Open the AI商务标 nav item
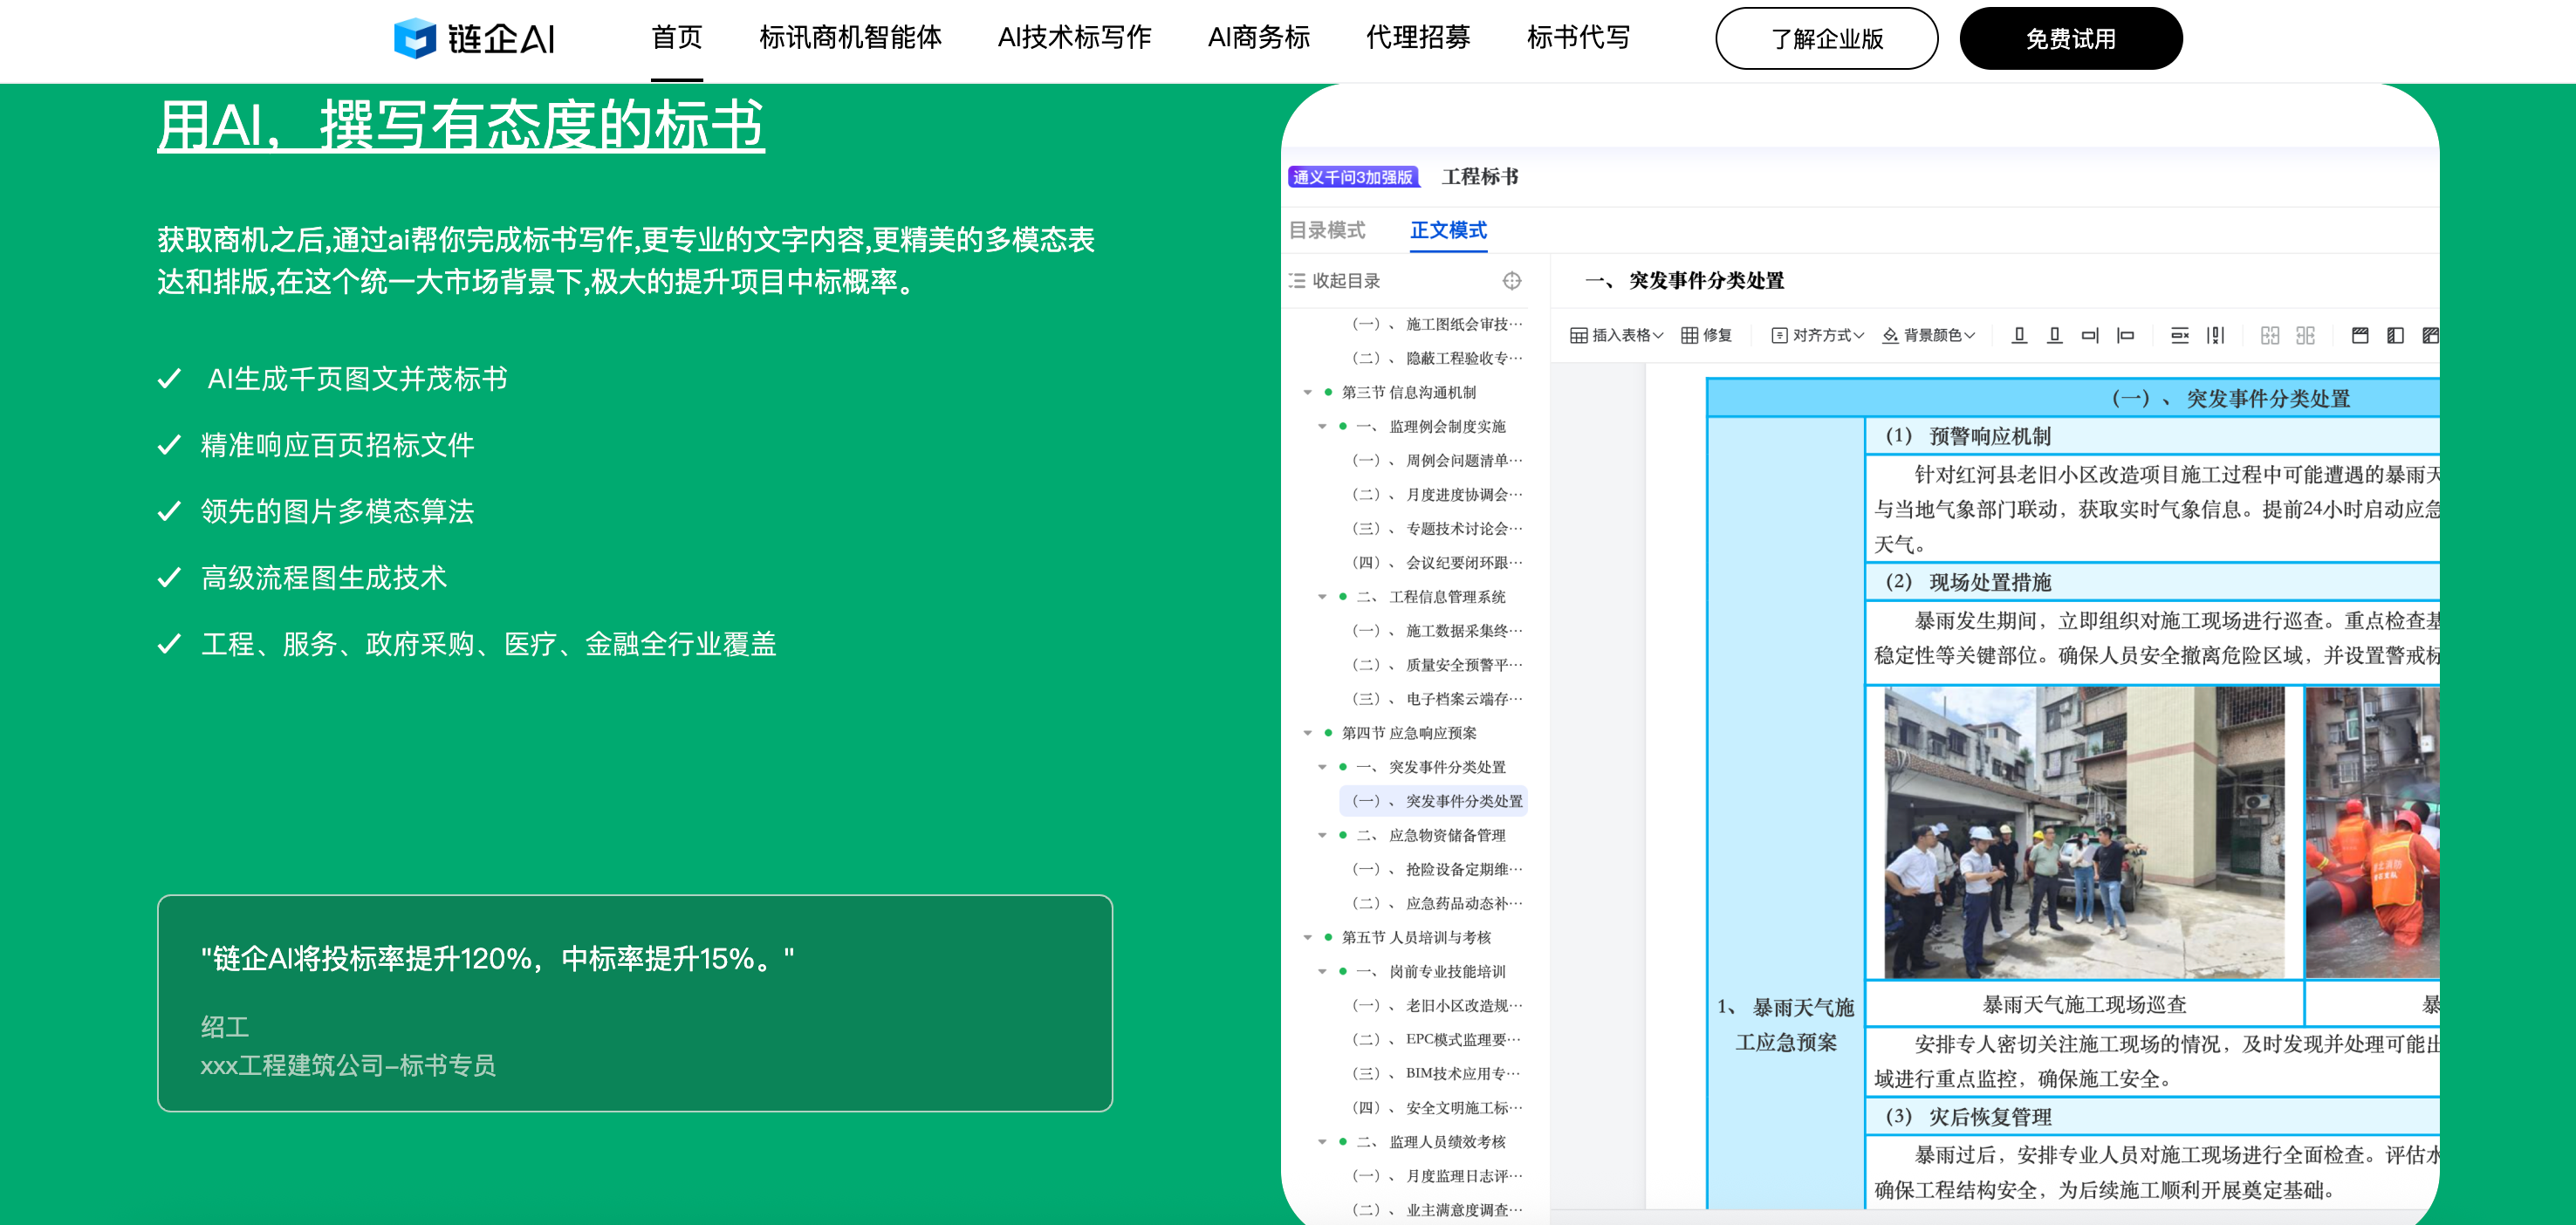The height and width of the screenshot is (1225, 2576). click(x=1258, y=38)
